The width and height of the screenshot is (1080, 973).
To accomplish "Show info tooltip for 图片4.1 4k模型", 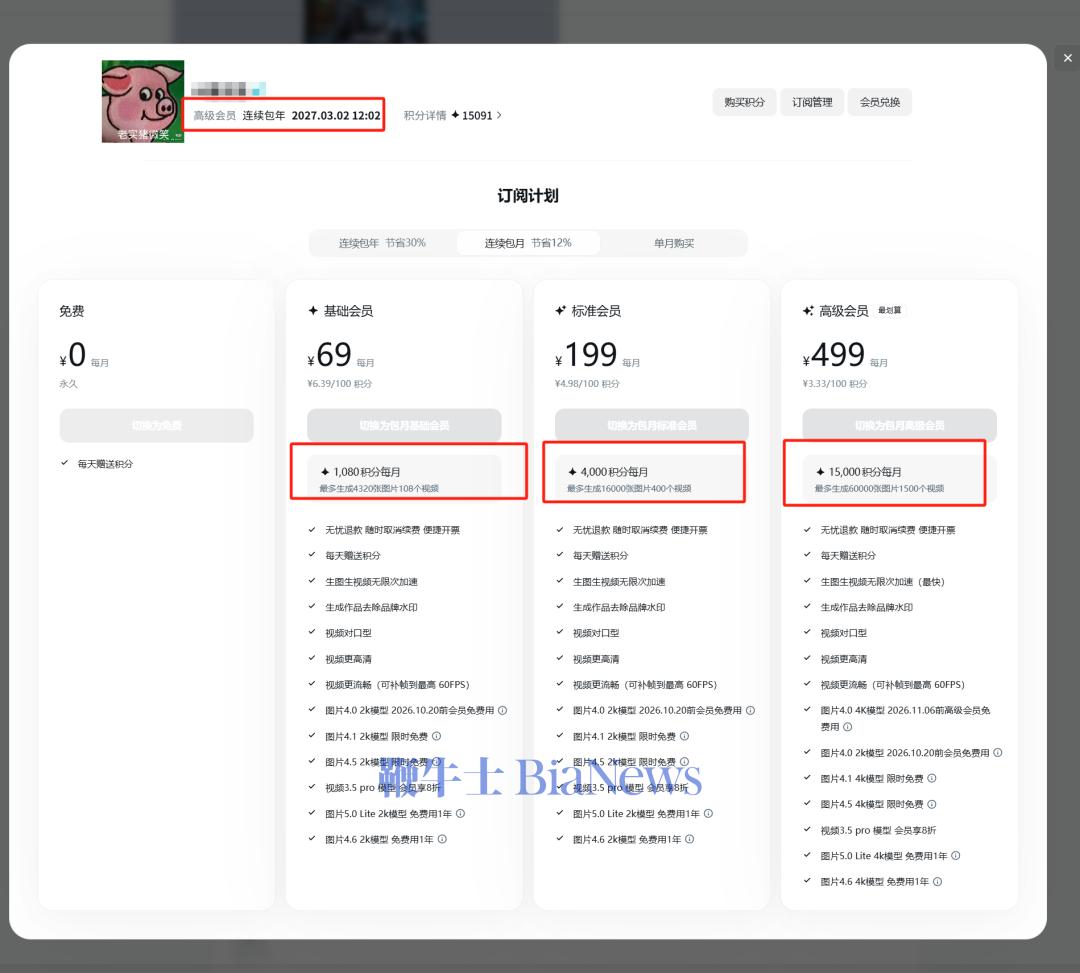I will click(x=932, y=778).
